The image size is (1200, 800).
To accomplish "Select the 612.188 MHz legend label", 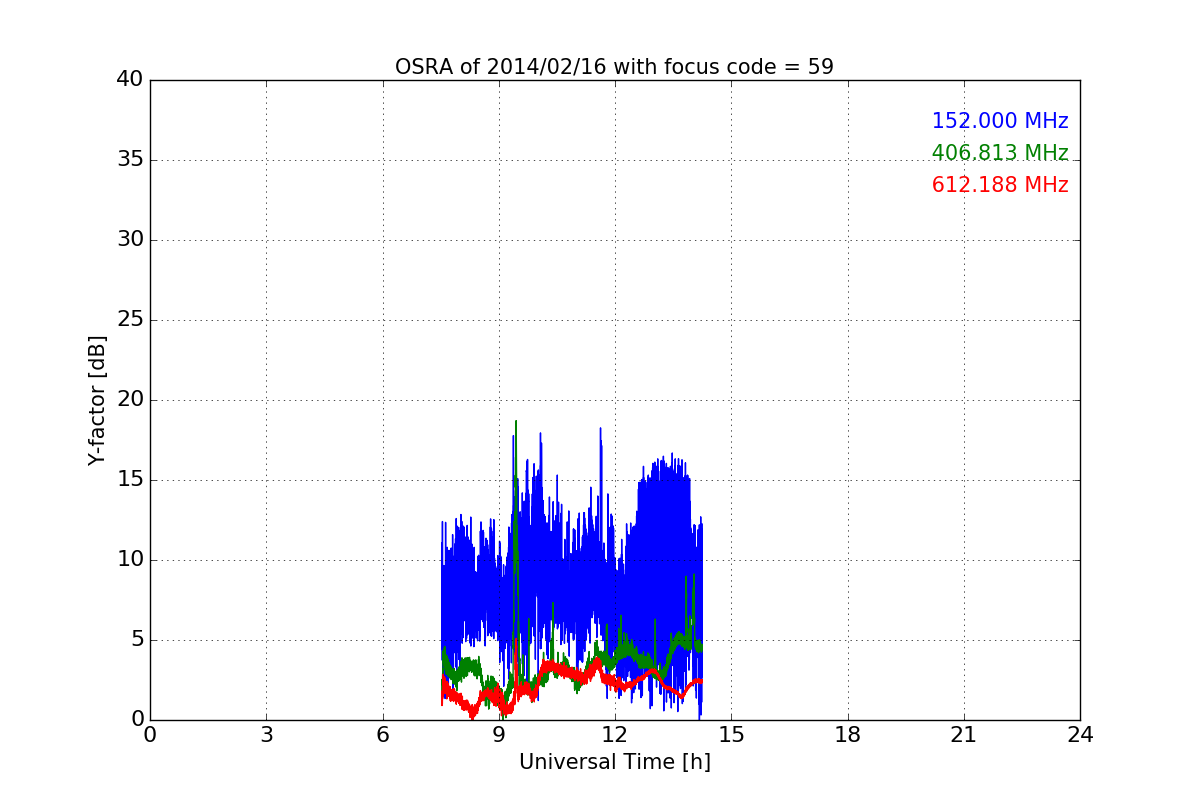I will [x=1000, y=185].
